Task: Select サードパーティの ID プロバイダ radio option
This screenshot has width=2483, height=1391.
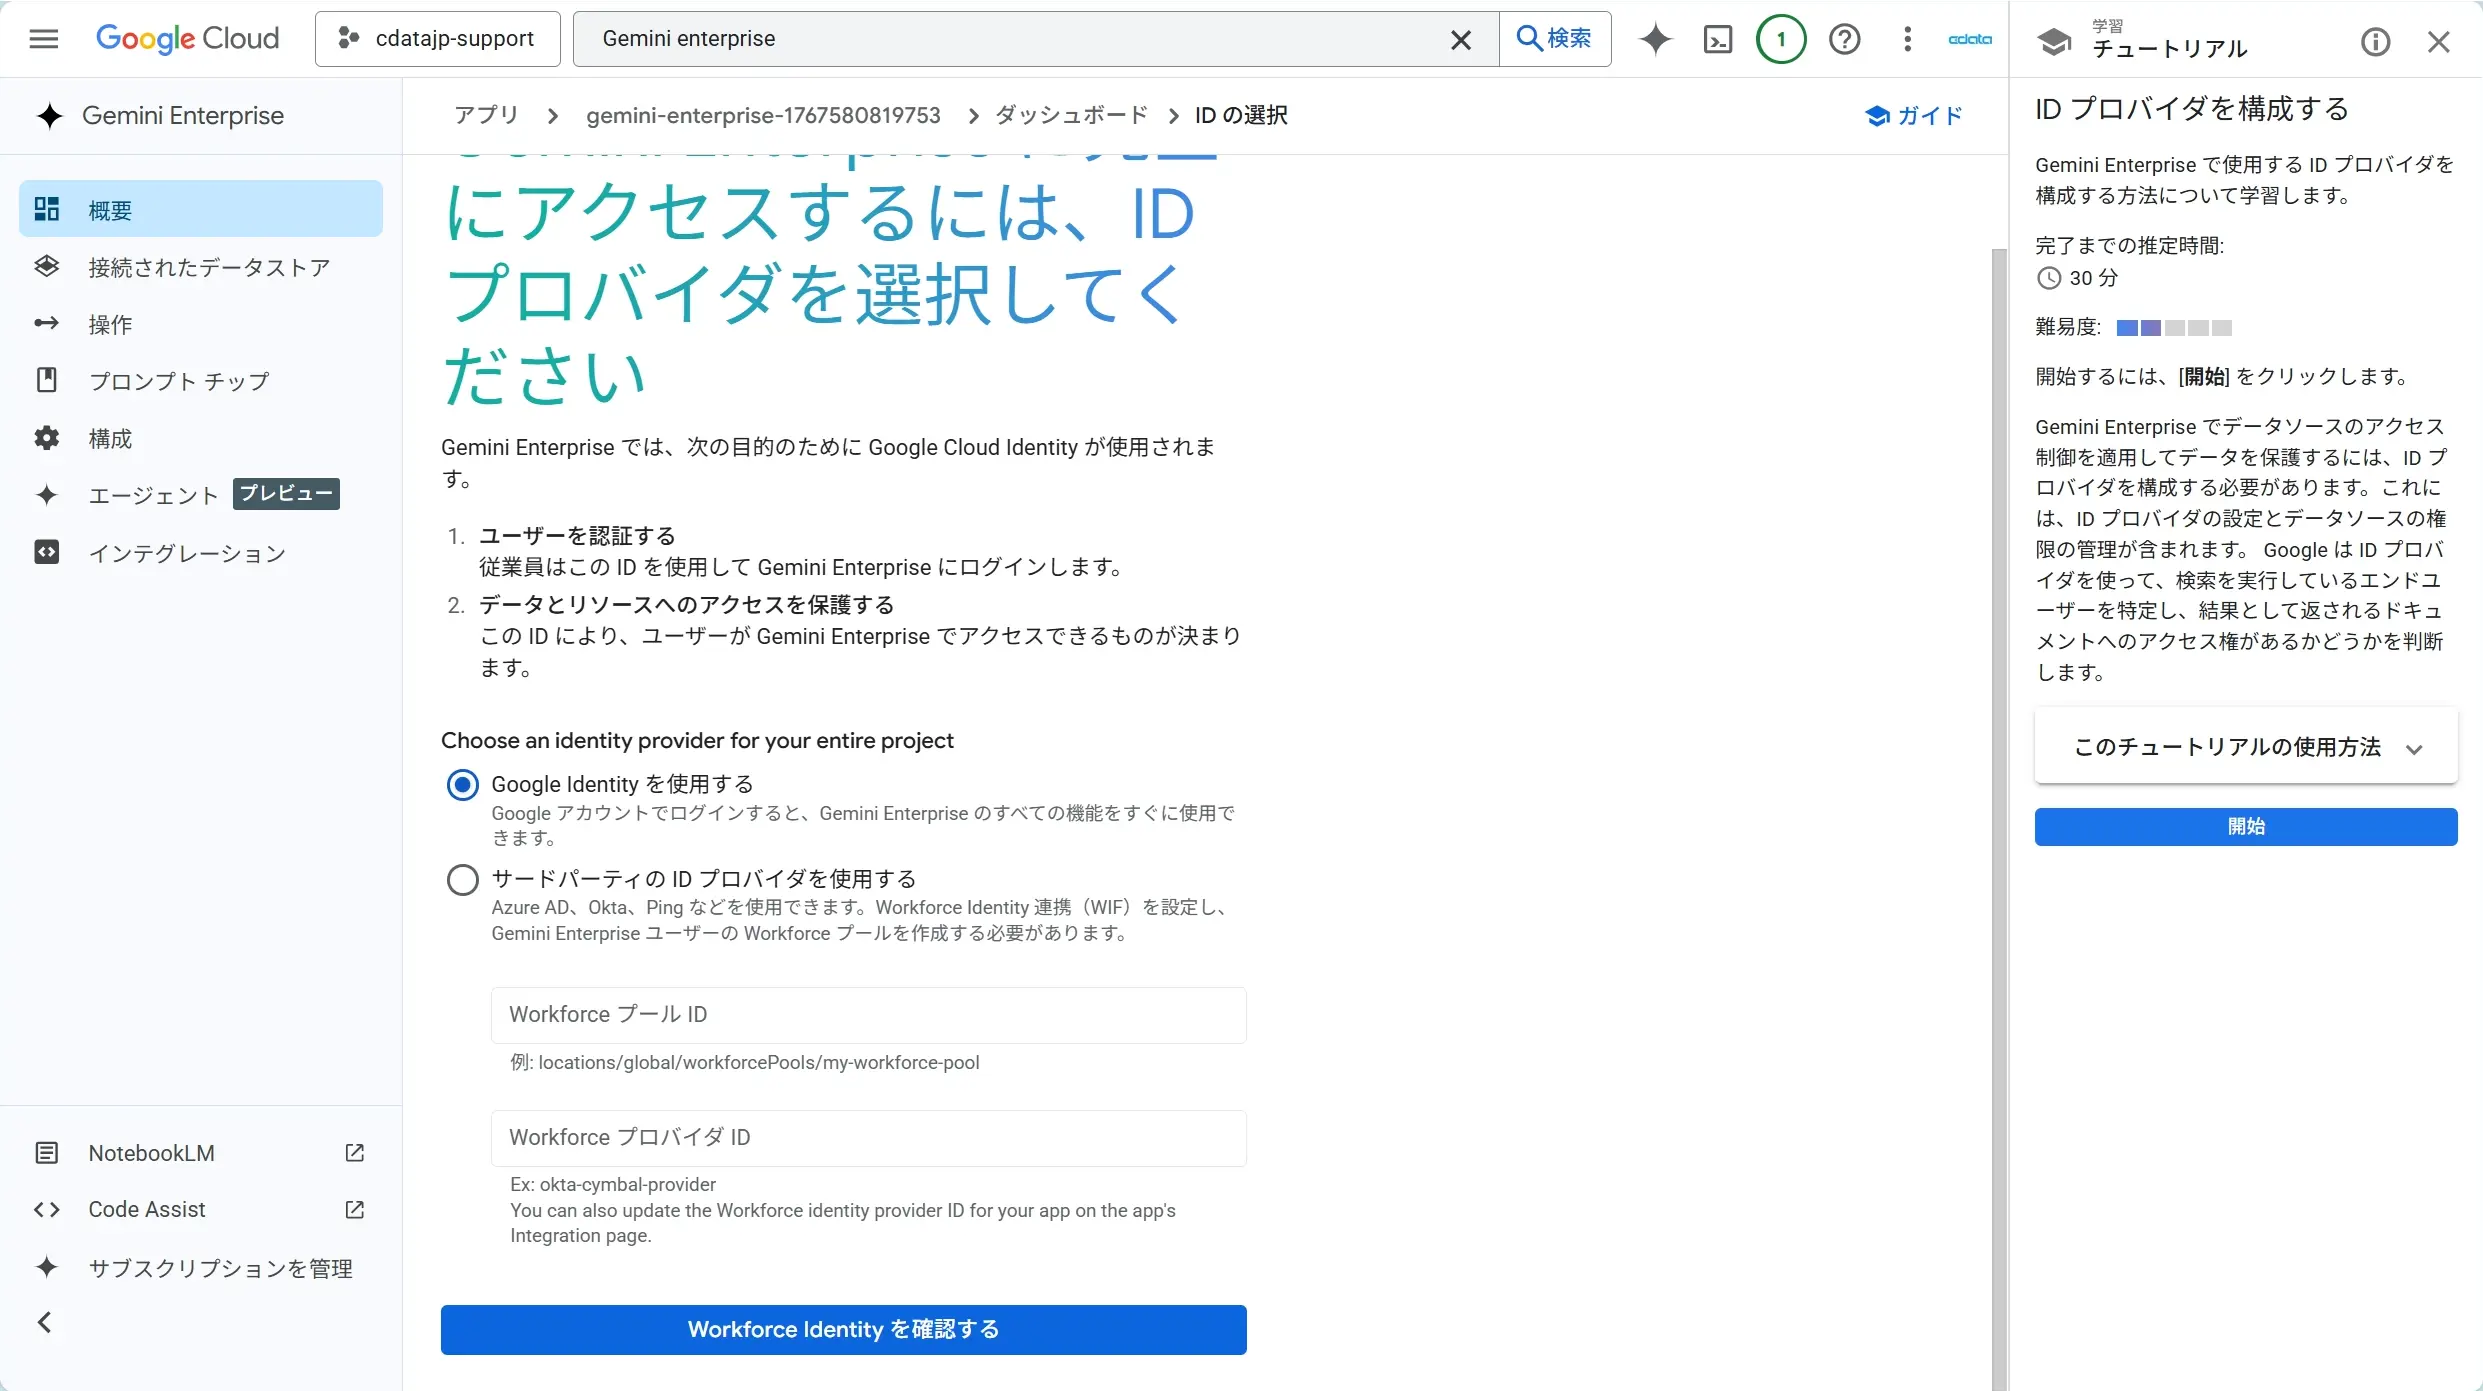Action: click(x=462, y=880)
